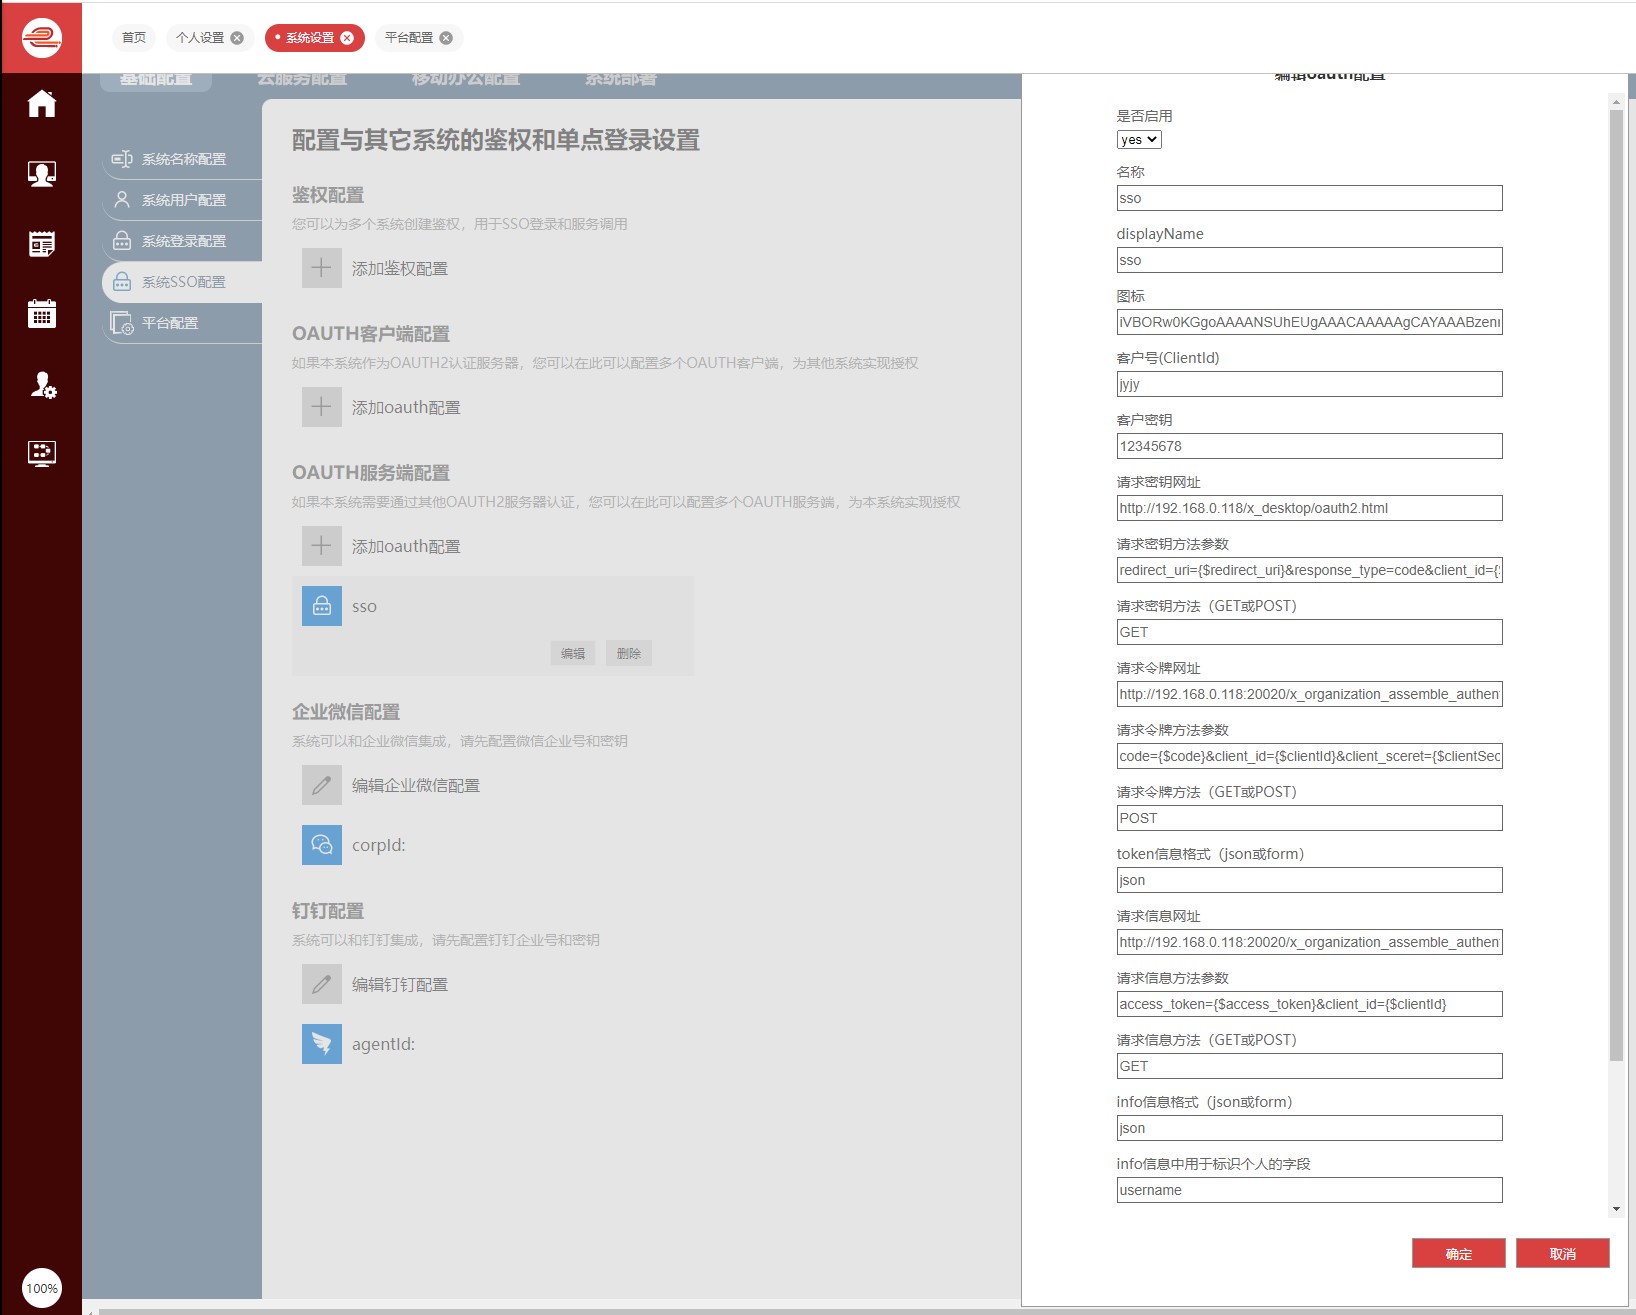Click the plus icon under OAUTH客户端配置
Image resolution: width=1636 pixels, height=1315 pixels.
point(322,407)
